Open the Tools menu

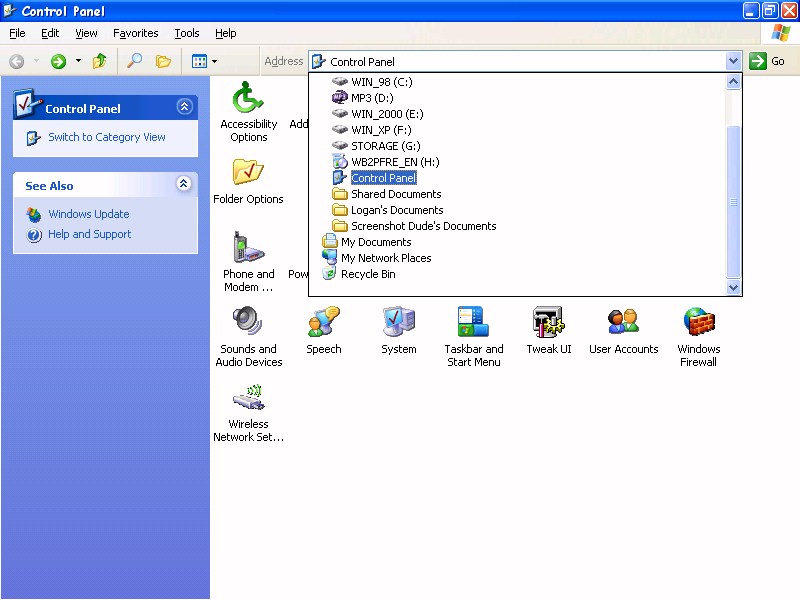(187, 33)
